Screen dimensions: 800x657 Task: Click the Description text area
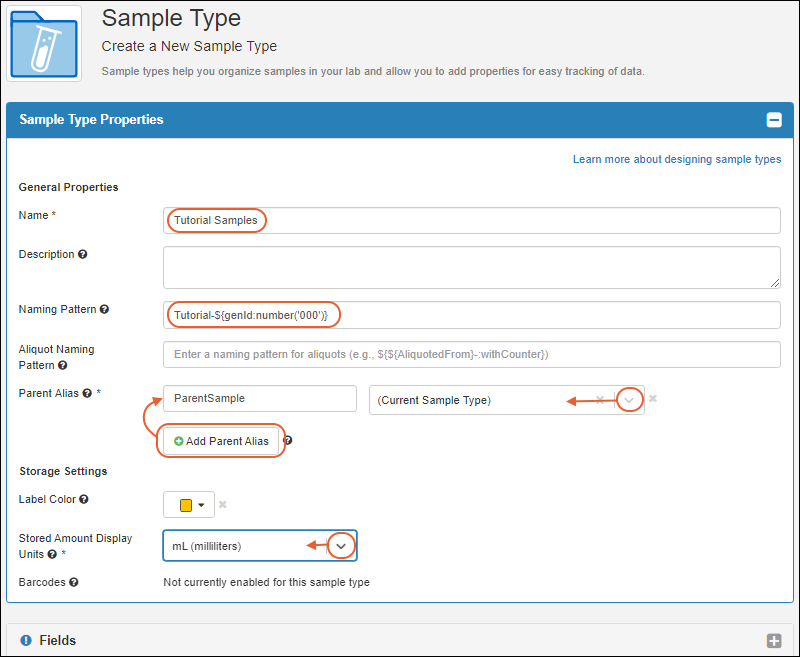[x=471, y=267]
